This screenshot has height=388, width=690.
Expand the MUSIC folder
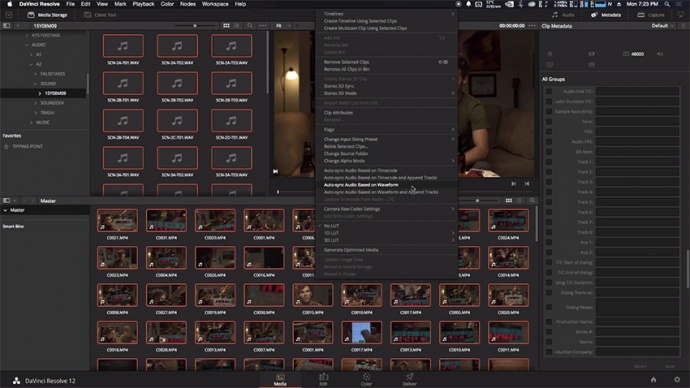click(31, 122)
